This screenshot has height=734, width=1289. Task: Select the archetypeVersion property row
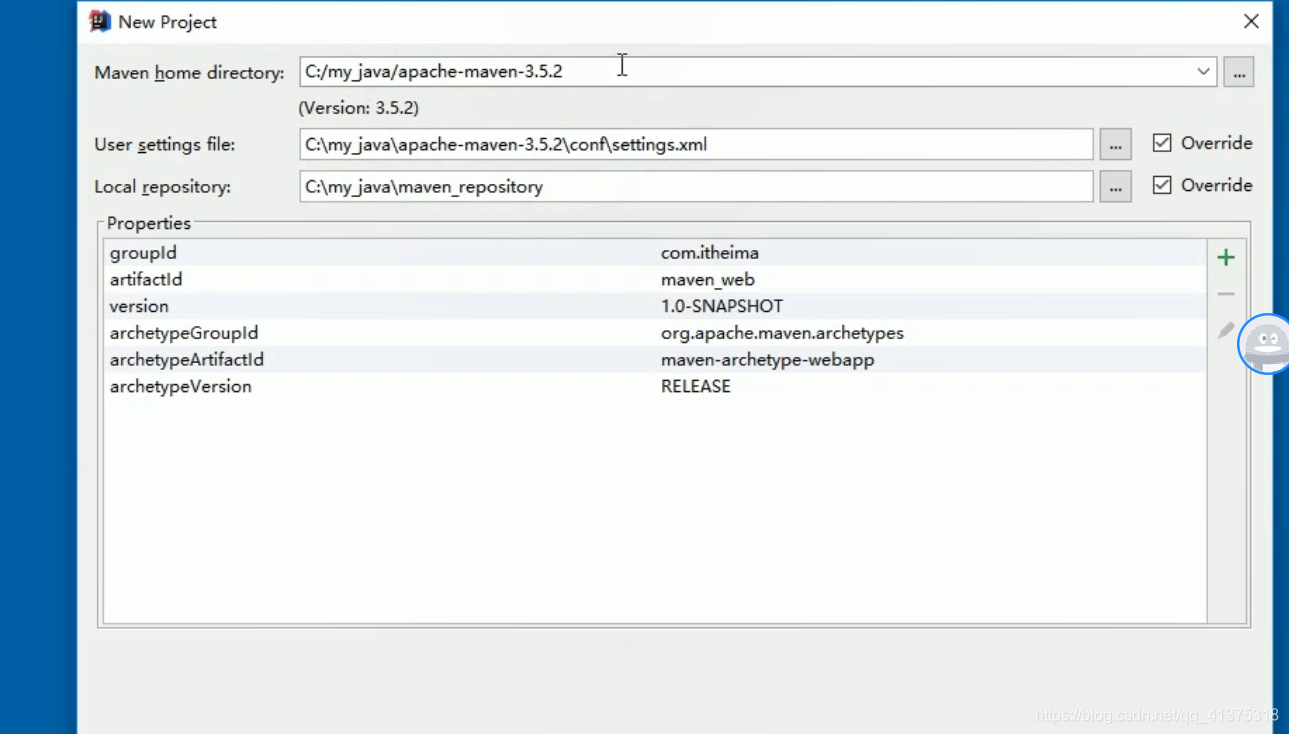tap(655, 386)
